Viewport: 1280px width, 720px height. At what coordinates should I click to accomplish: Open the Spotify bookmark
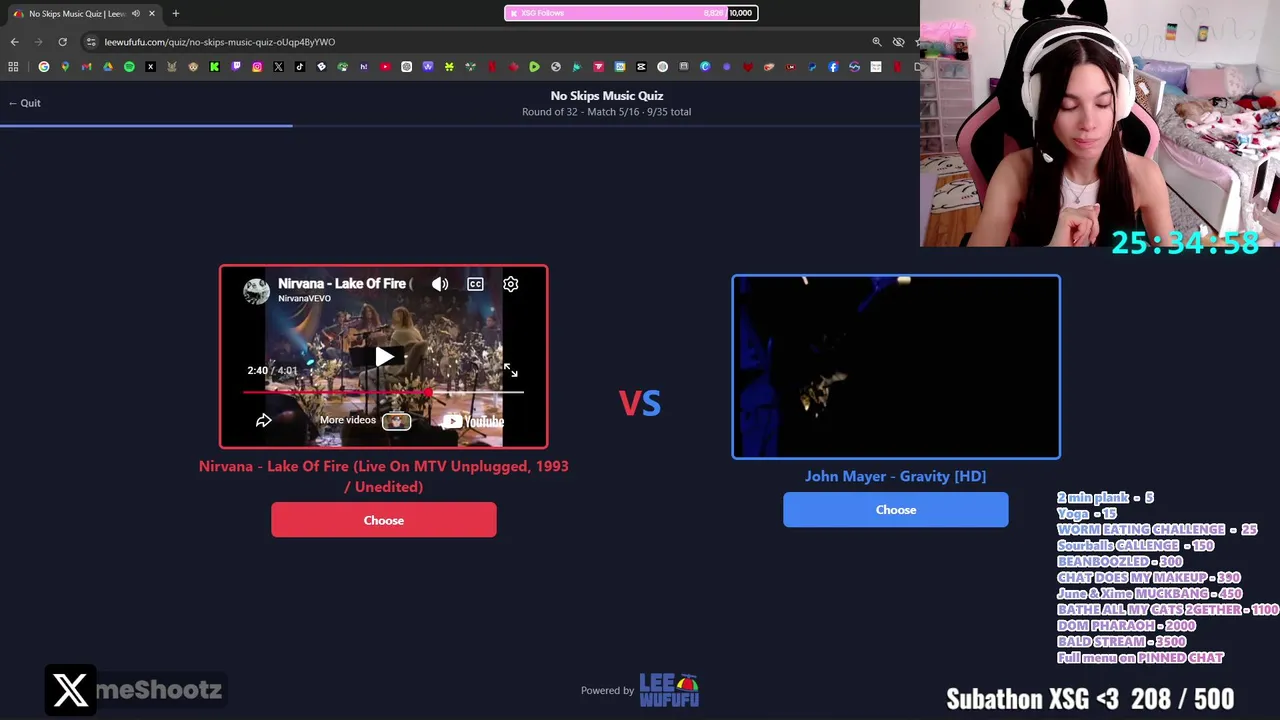129,67
